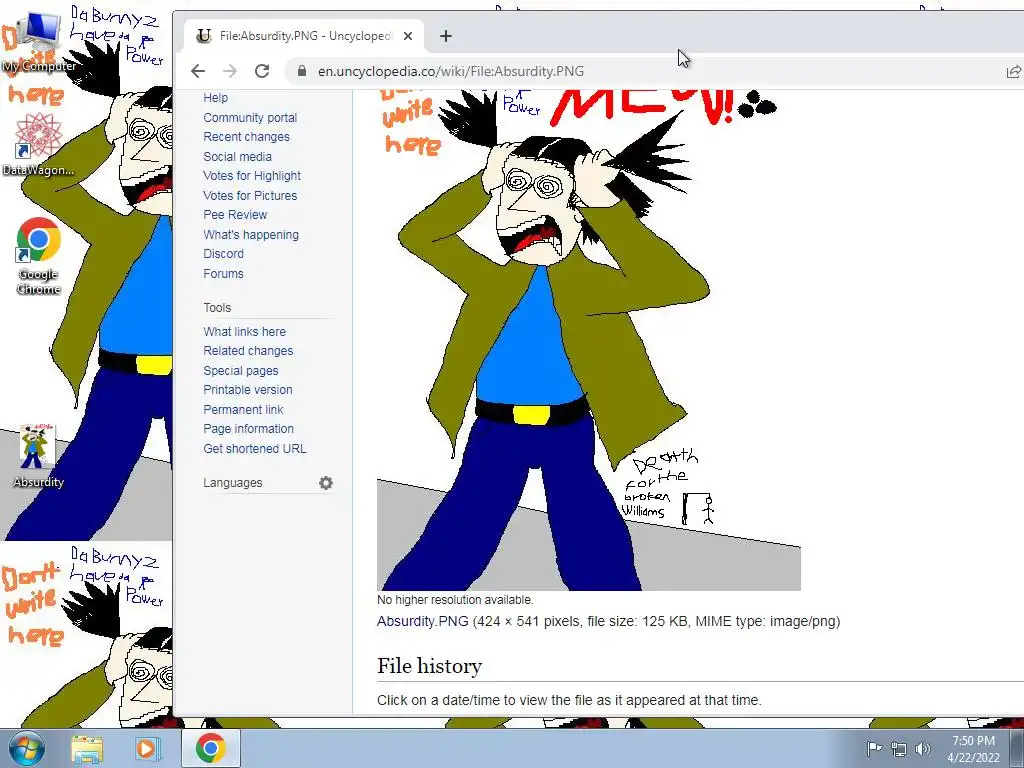1024x768 pixels.
Task: Open the Discord sidebar link
Action: pyautogui.click(x=223, y=254)
